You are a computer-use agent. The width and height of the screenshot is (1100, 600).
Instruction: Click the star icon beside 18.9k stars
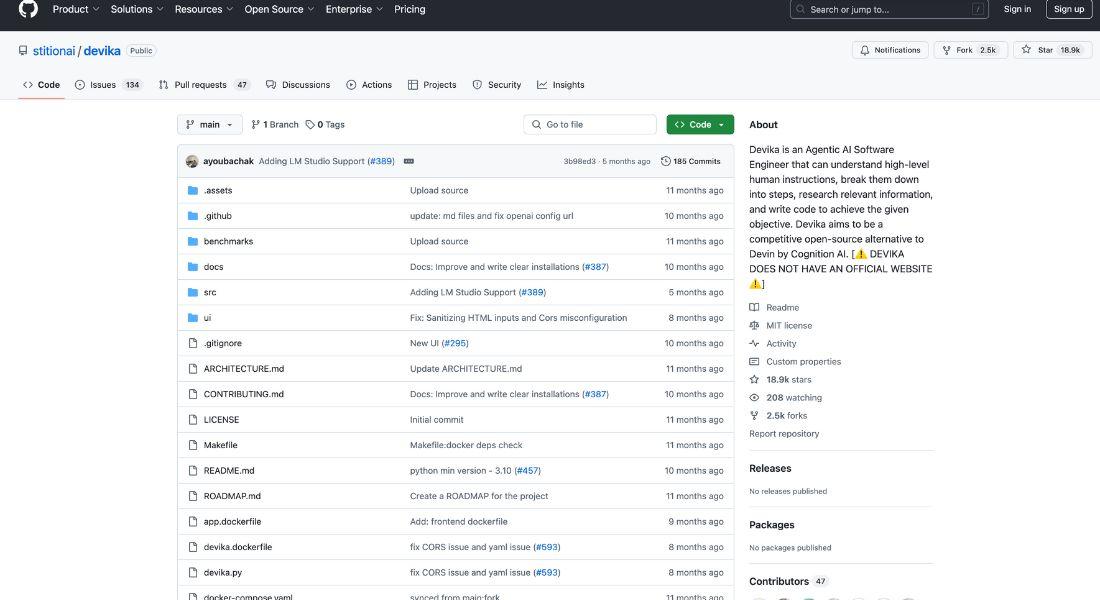(x=754, y=380)
